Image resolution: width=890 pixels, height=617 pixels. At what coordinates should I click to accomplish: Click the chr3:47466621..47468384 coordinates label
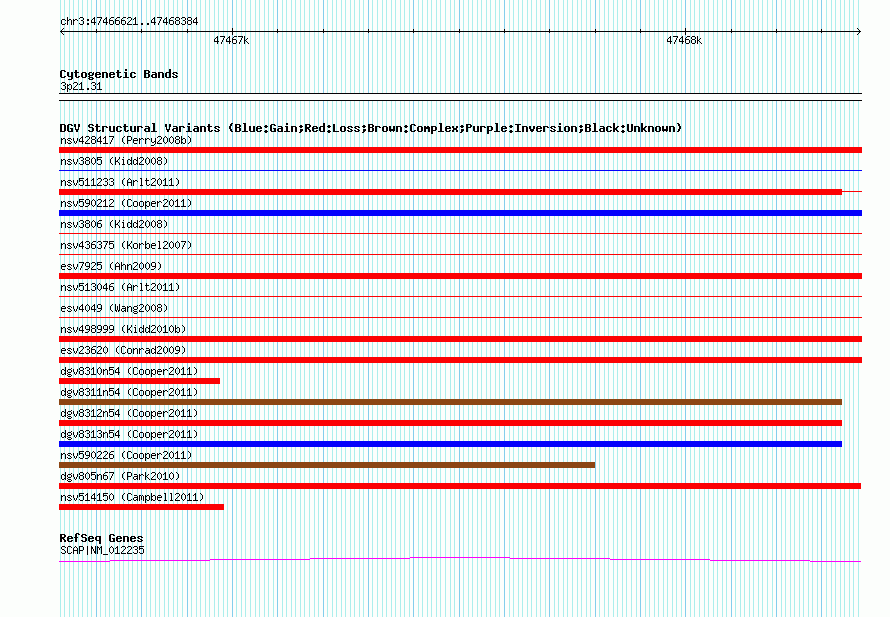(x=129, y=22)
